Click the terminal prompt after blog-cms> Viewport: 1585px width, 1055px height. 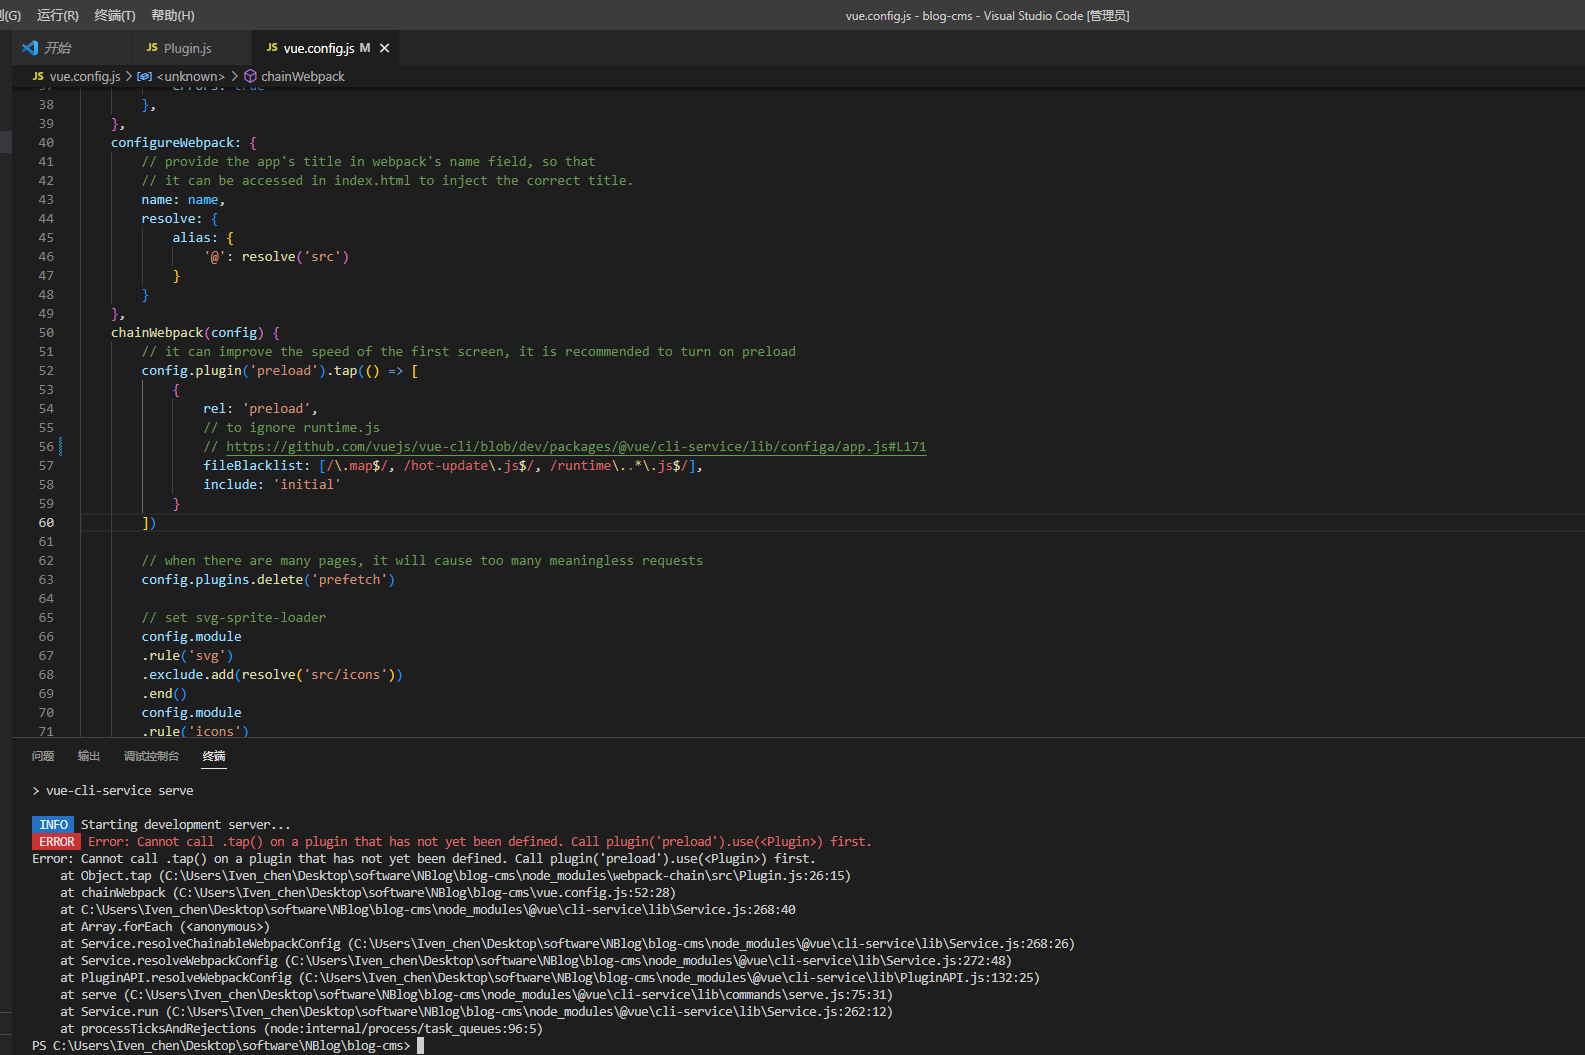[x=421, y=1045]
